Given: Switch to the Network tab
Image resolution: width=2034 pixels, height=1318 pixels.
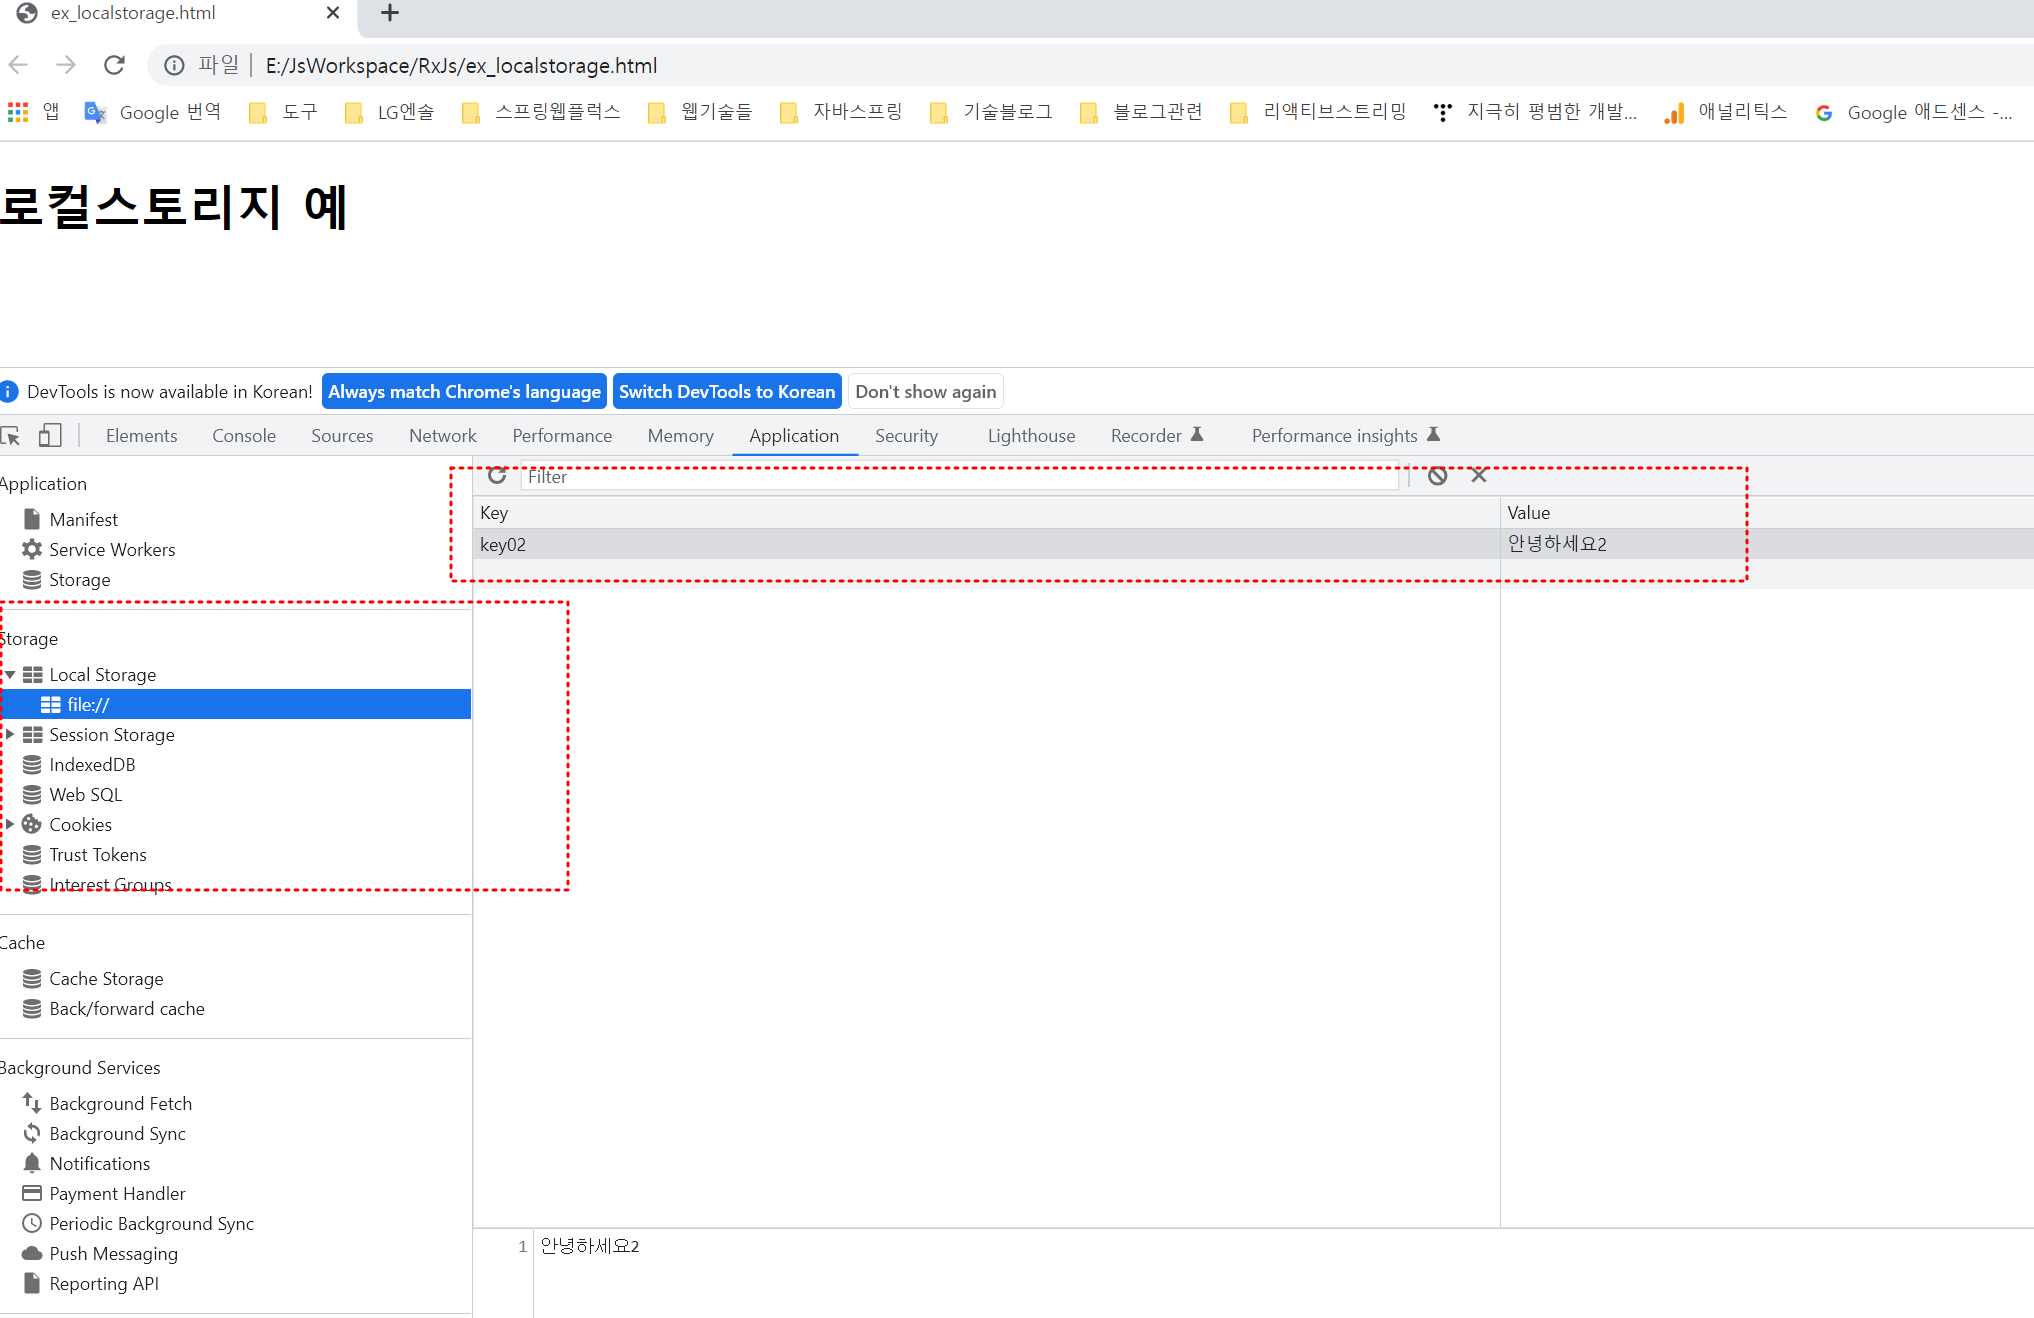Looking at the screenshot, I should coord(442,436).
